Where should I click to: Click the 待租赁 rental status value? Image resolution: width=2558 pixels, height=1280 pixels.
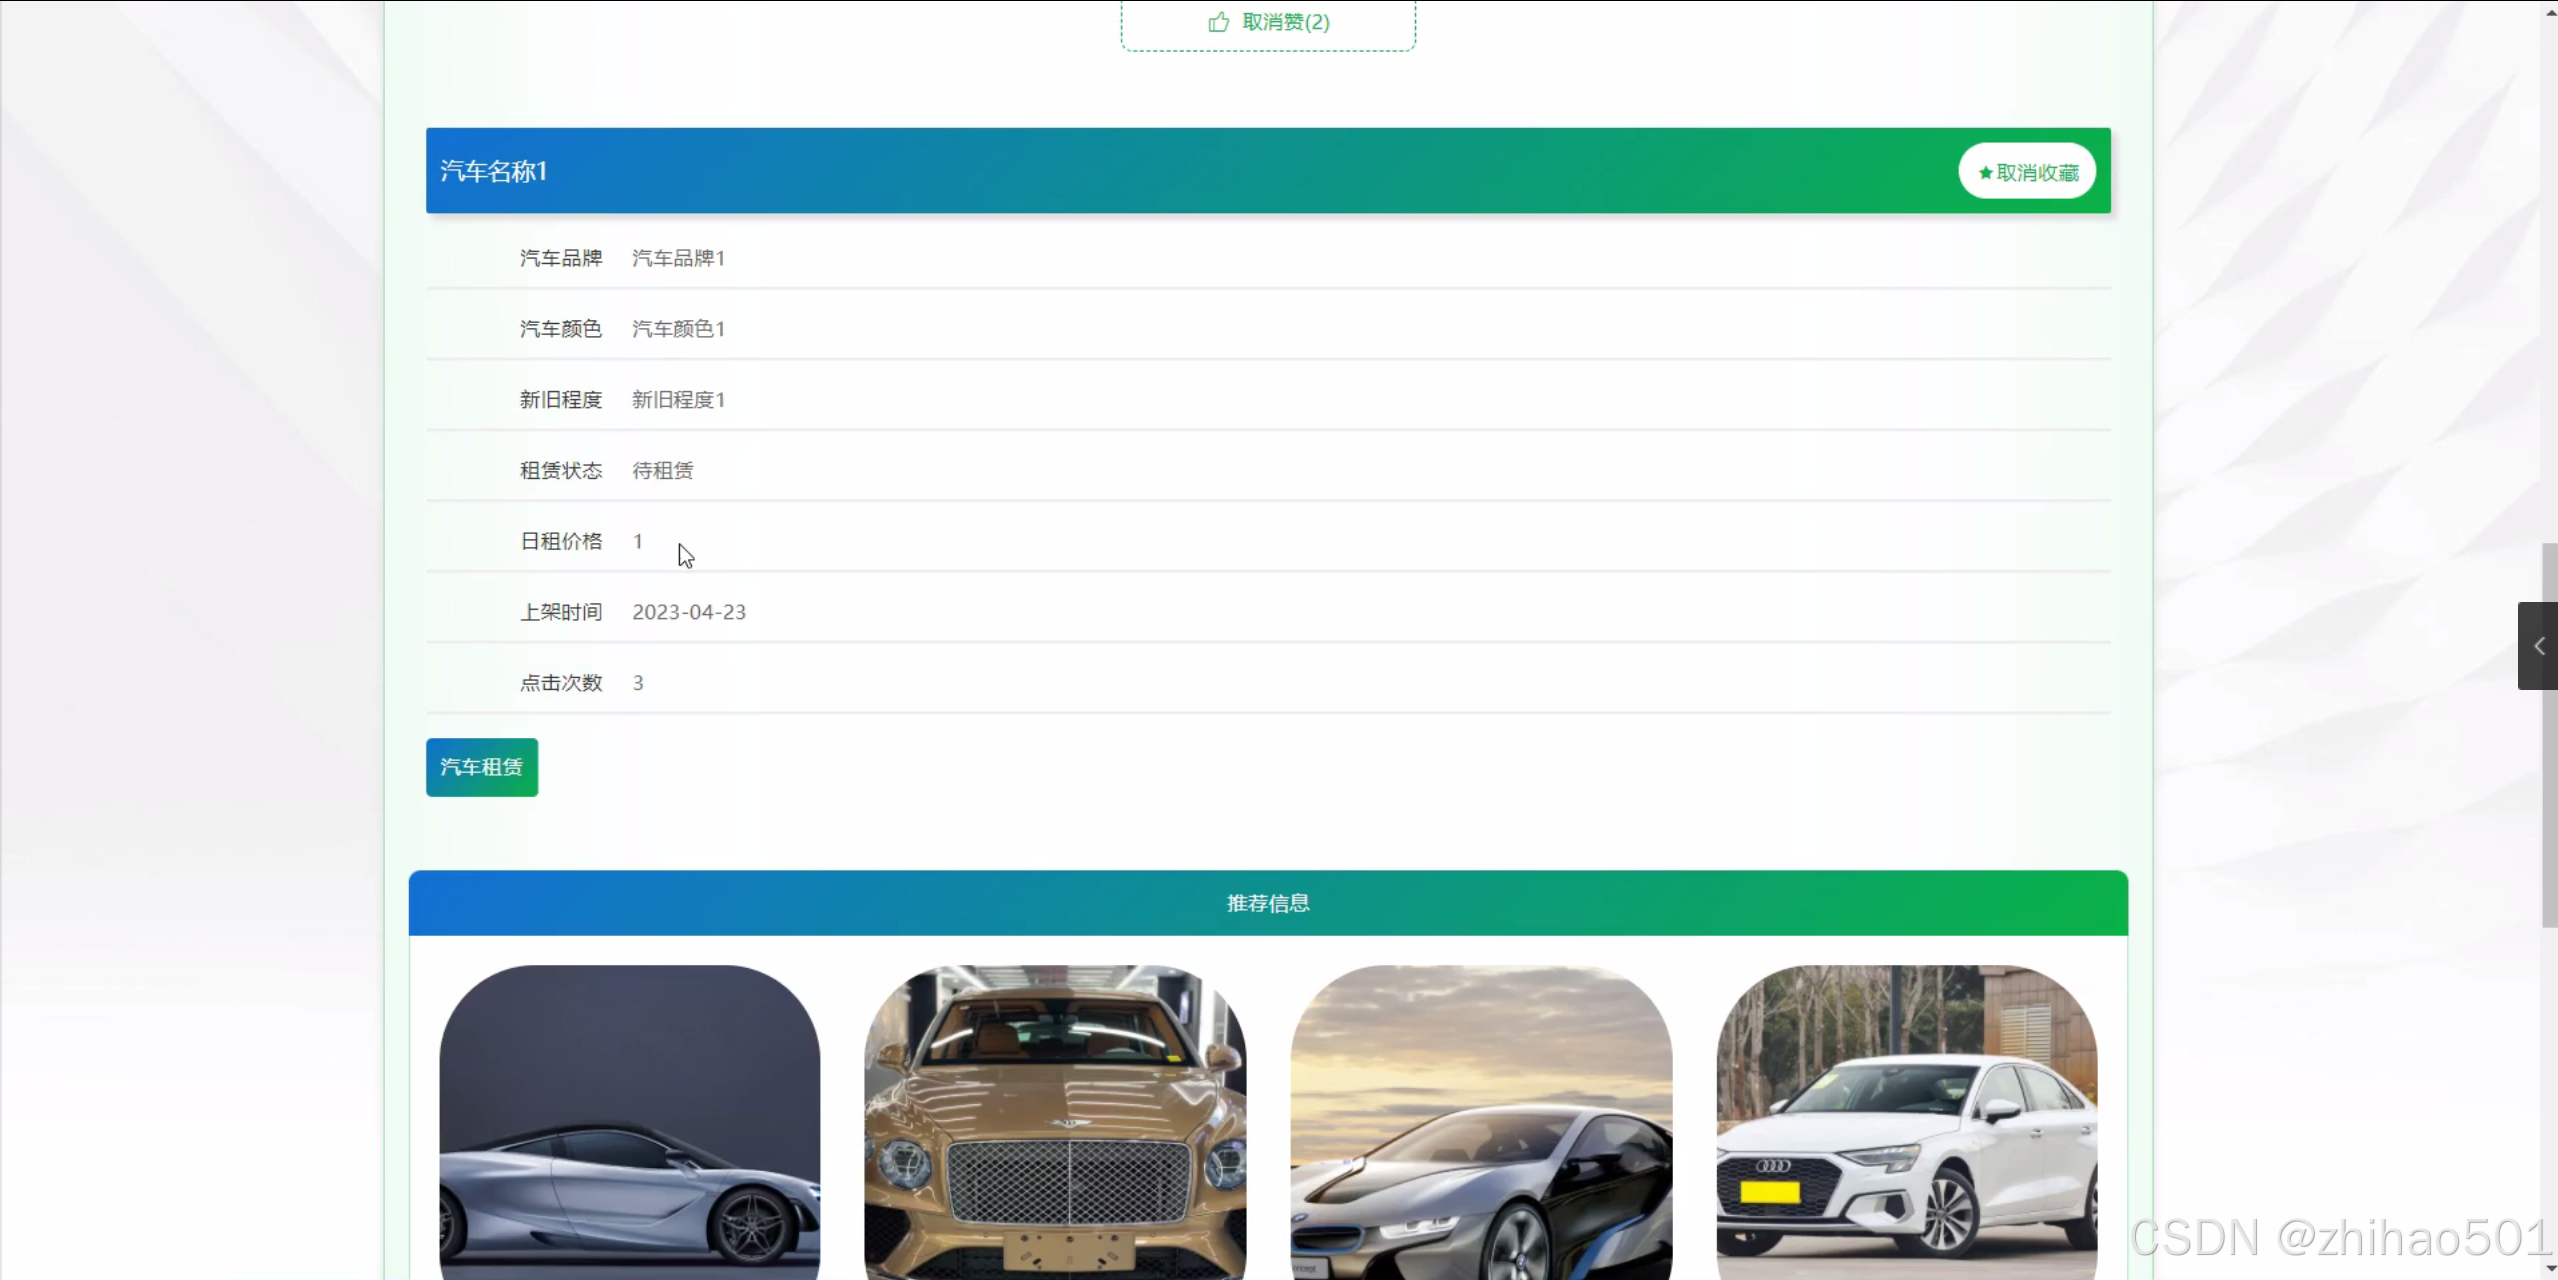click(662, 470)
